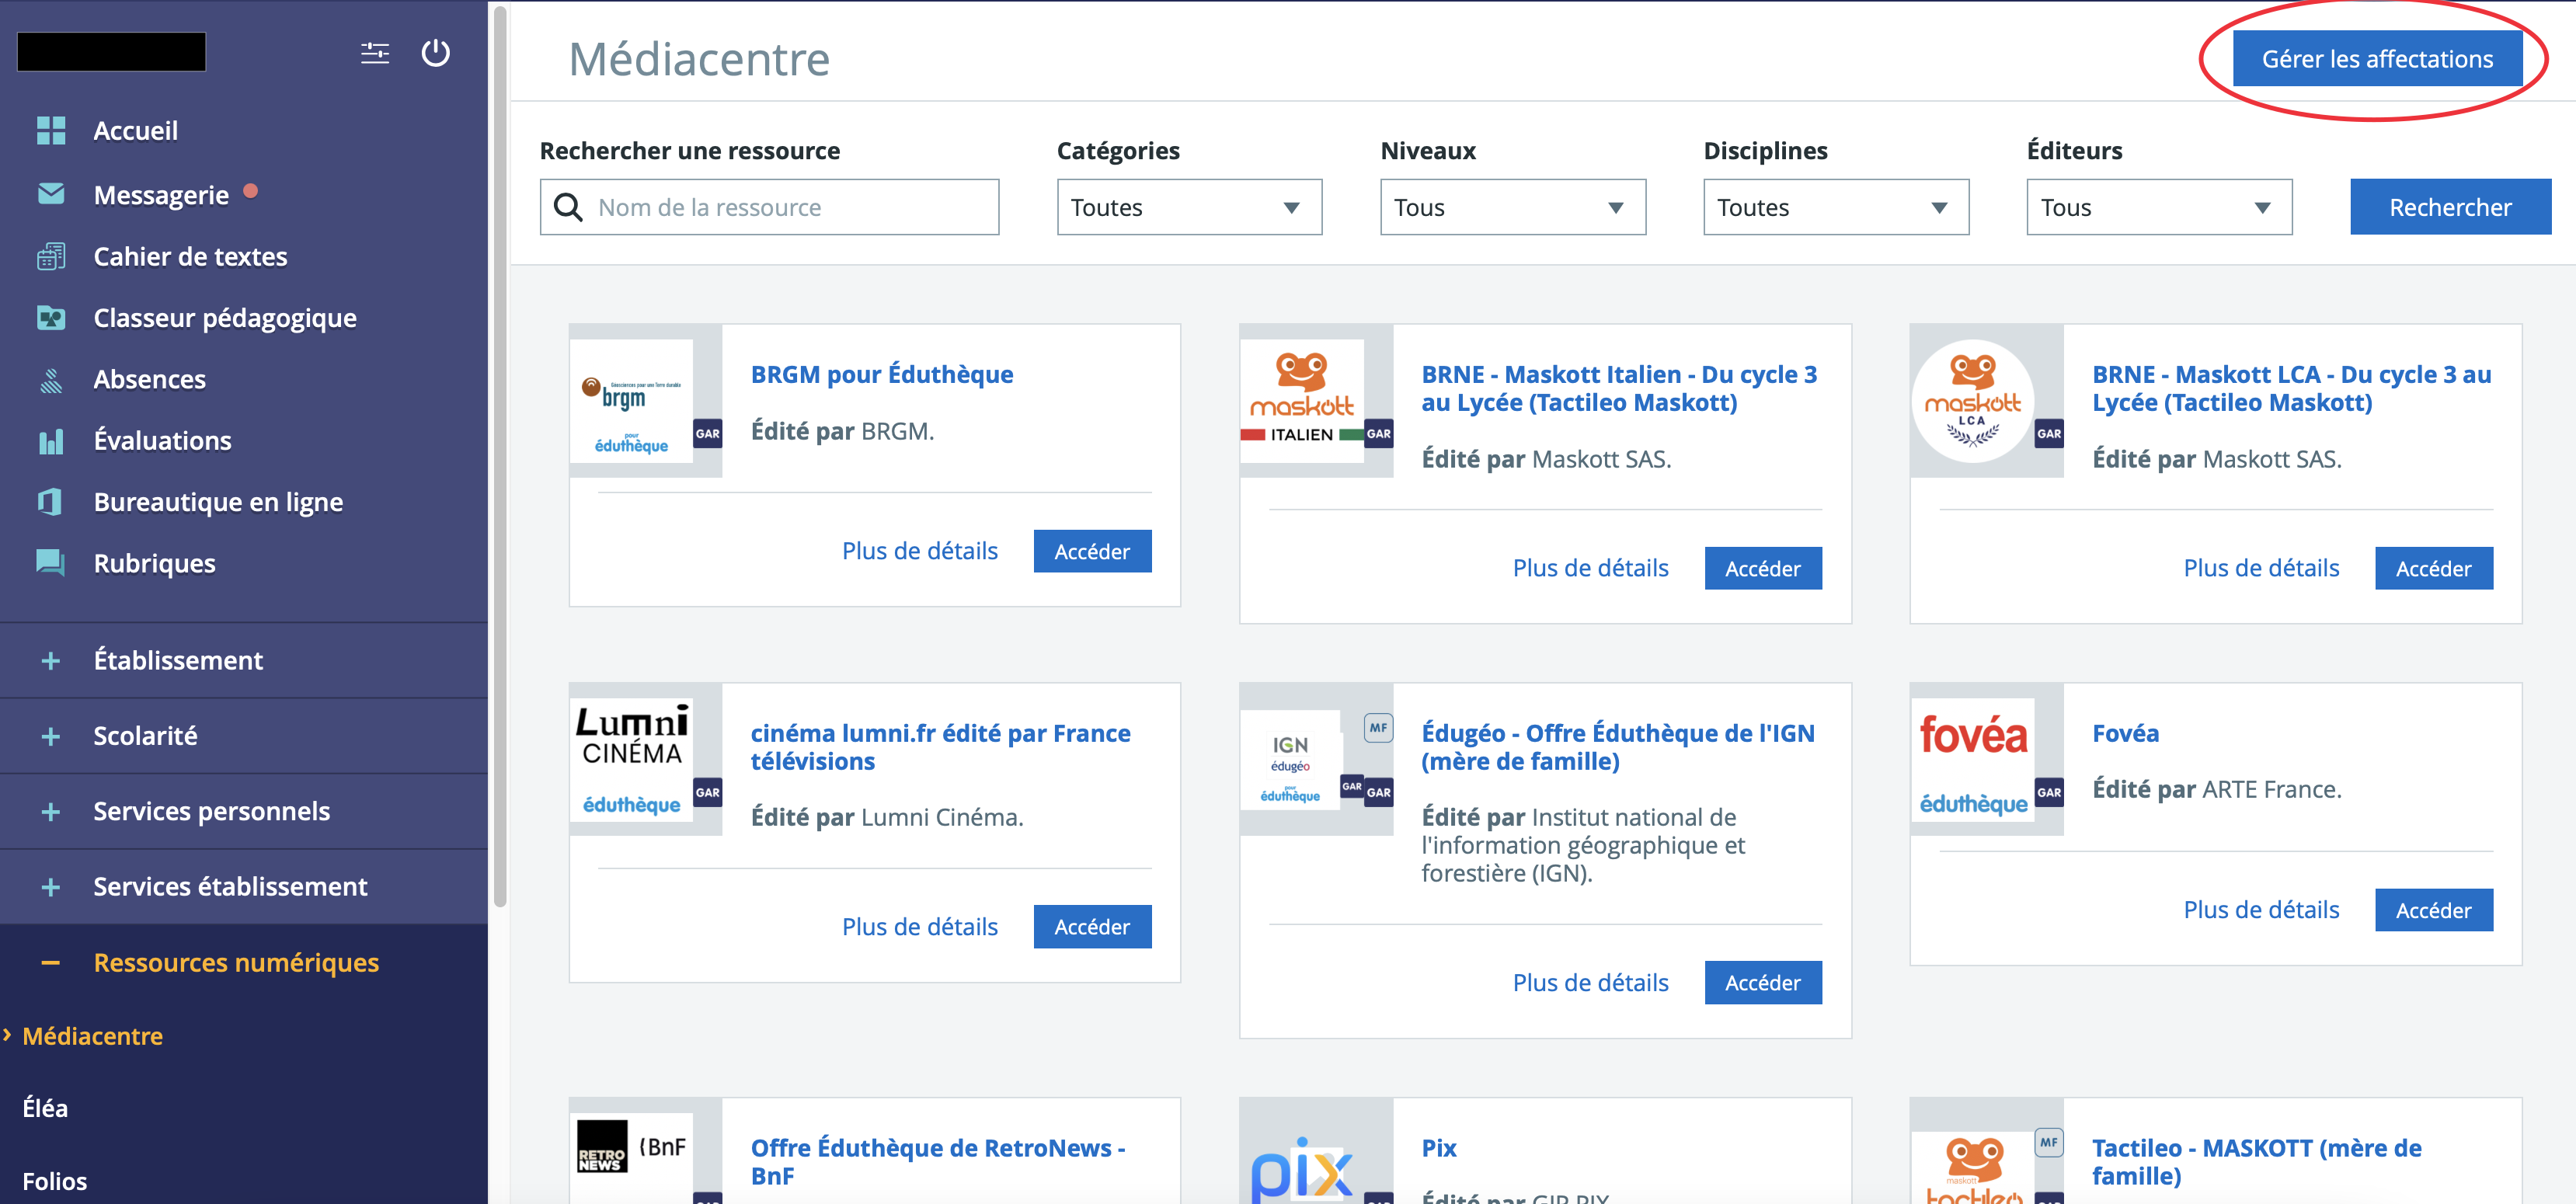Click the Rubriques chat icon
This screenshot has width=2576, height=1204.
pos(51,563)
